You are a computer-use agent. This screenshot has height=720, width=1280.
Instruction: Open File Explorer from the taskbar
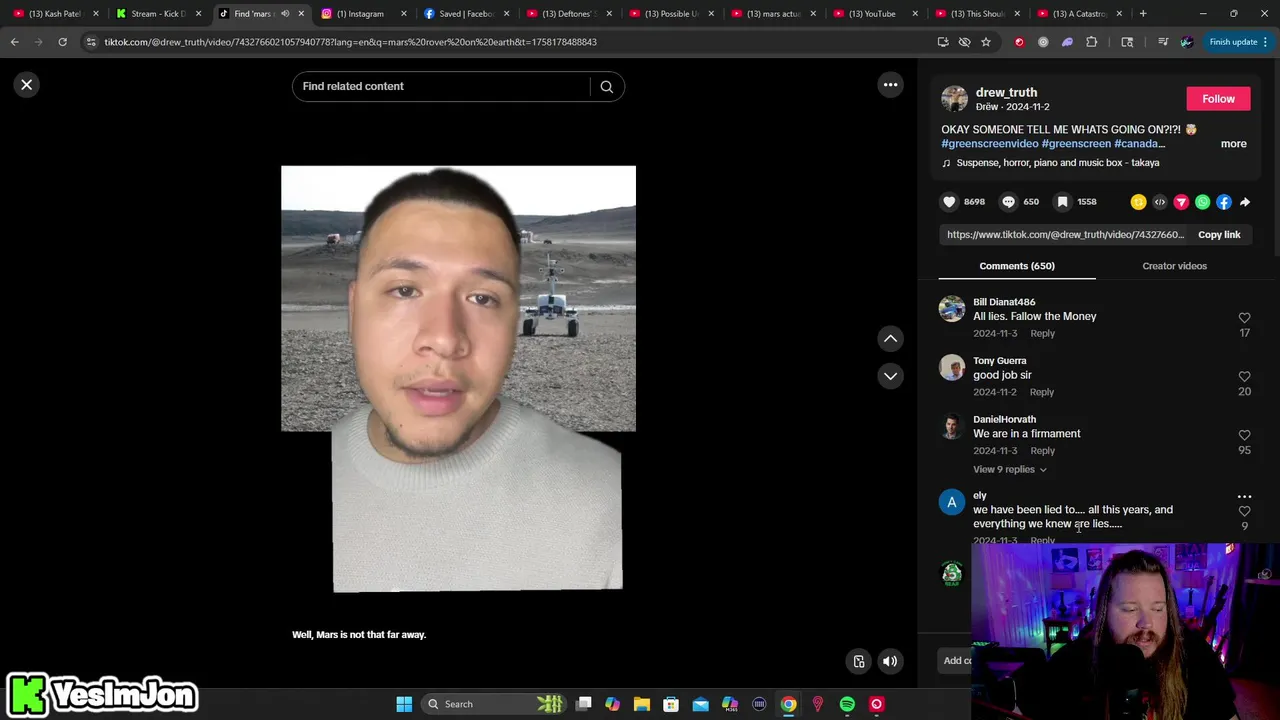pyautogui.click(x=642, y=704)
